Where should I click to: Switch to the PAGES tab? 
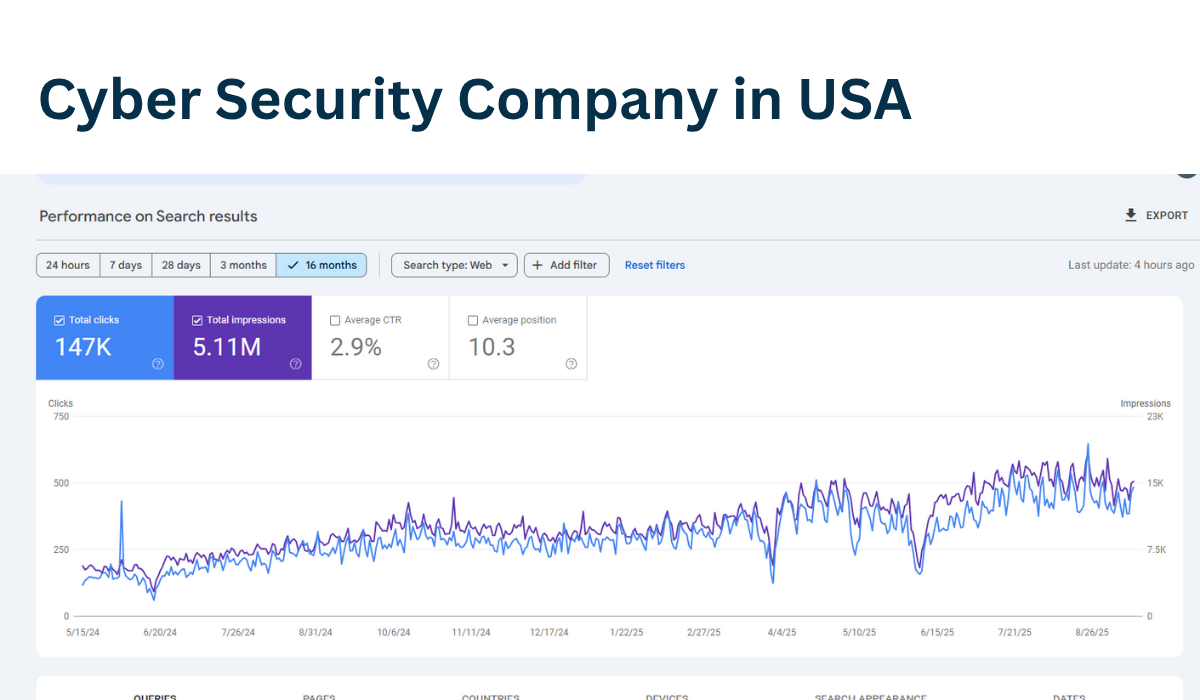click(318, 696)
